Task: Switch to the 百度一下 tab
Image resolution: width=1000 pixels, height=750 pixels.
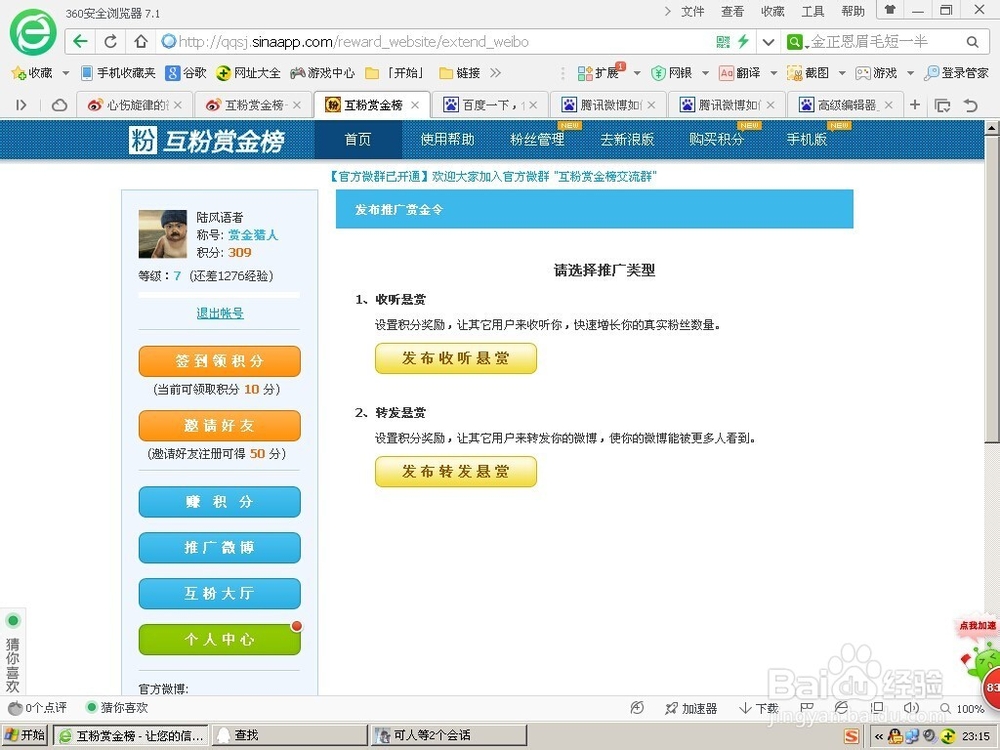Action: 489,105
